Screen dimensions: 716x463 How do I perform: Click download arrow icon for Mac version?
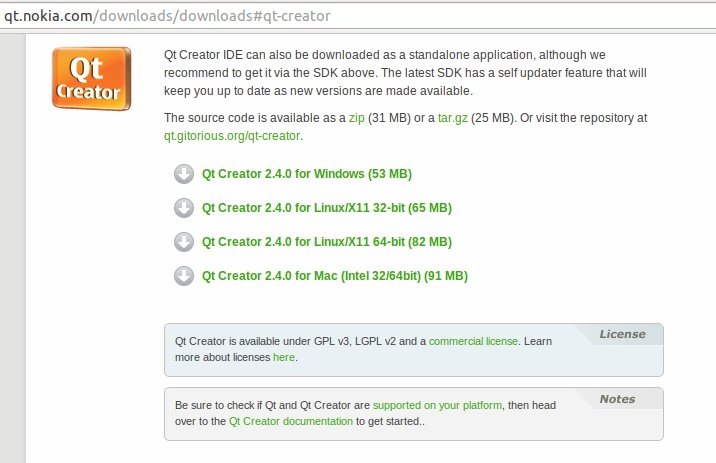(183, 276)
